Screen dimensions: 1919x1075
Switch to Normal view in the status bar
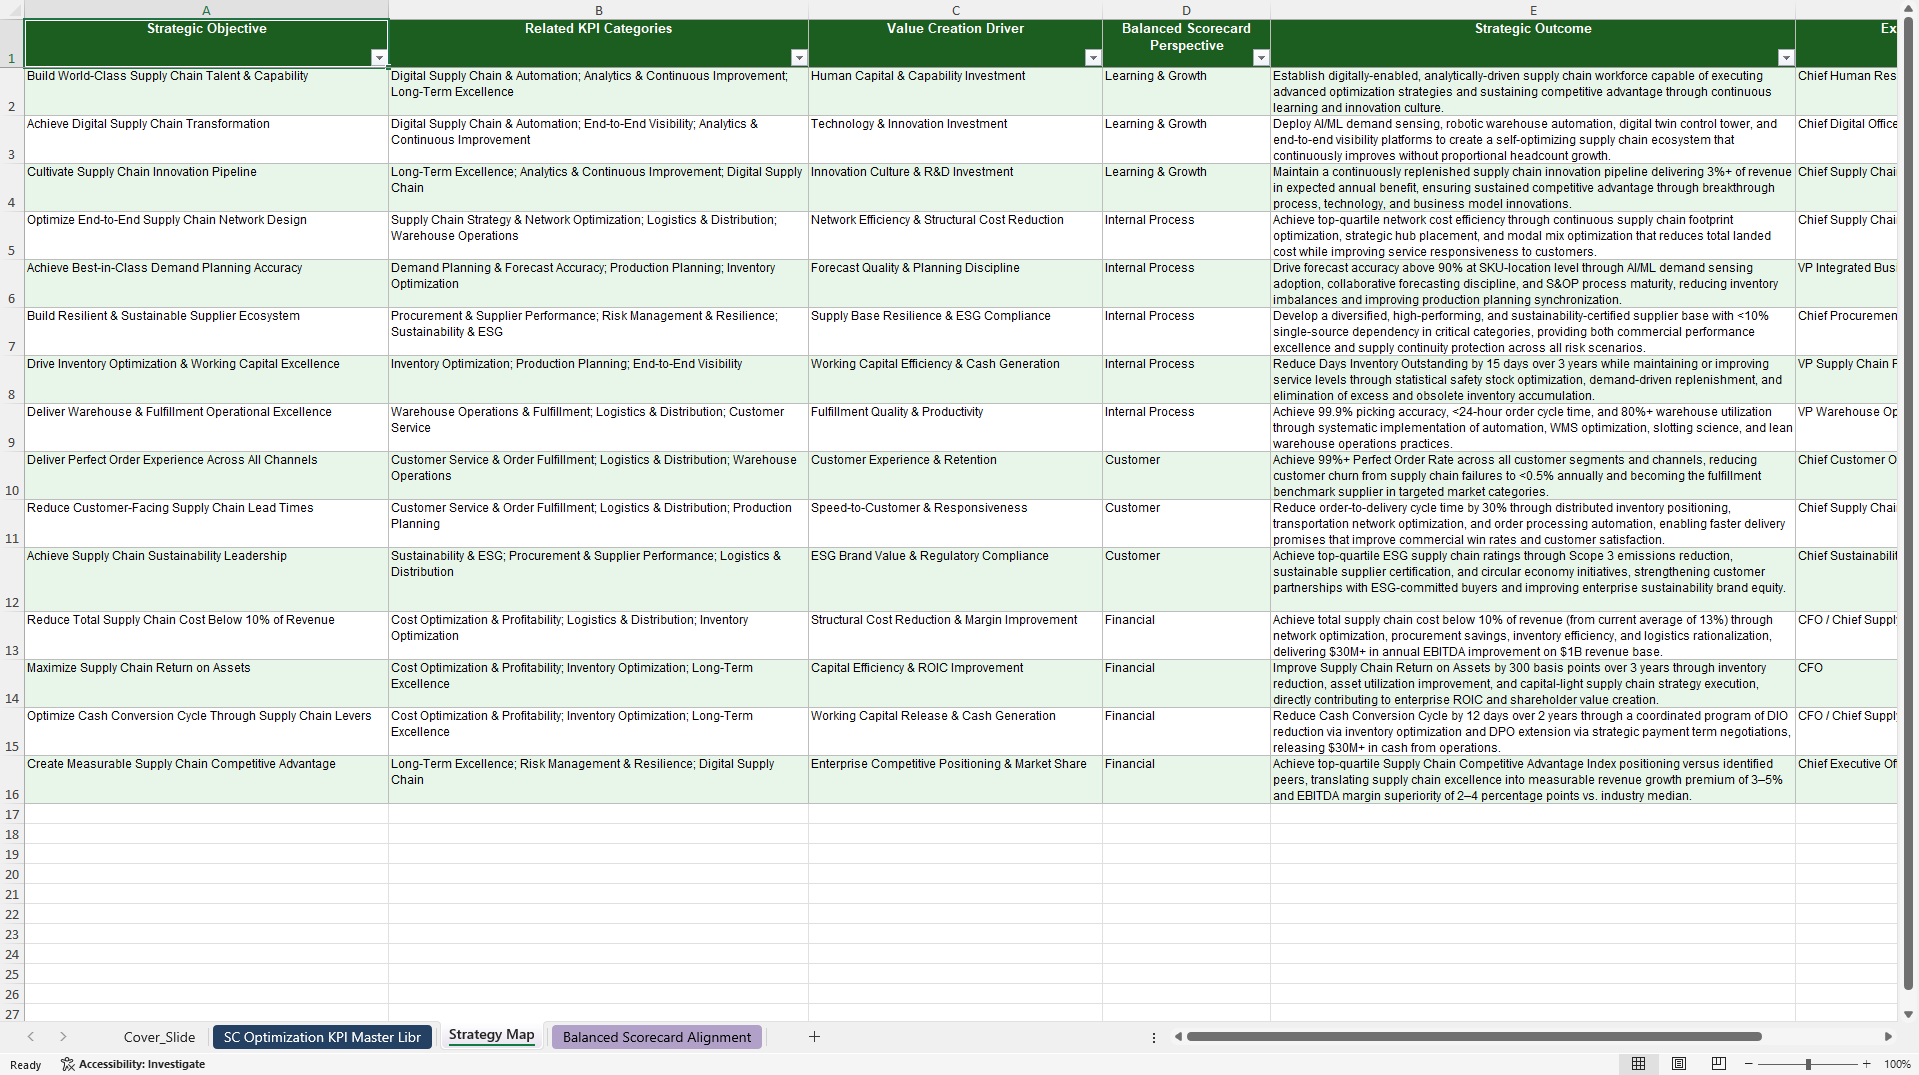click(x=1638, y=1064)
